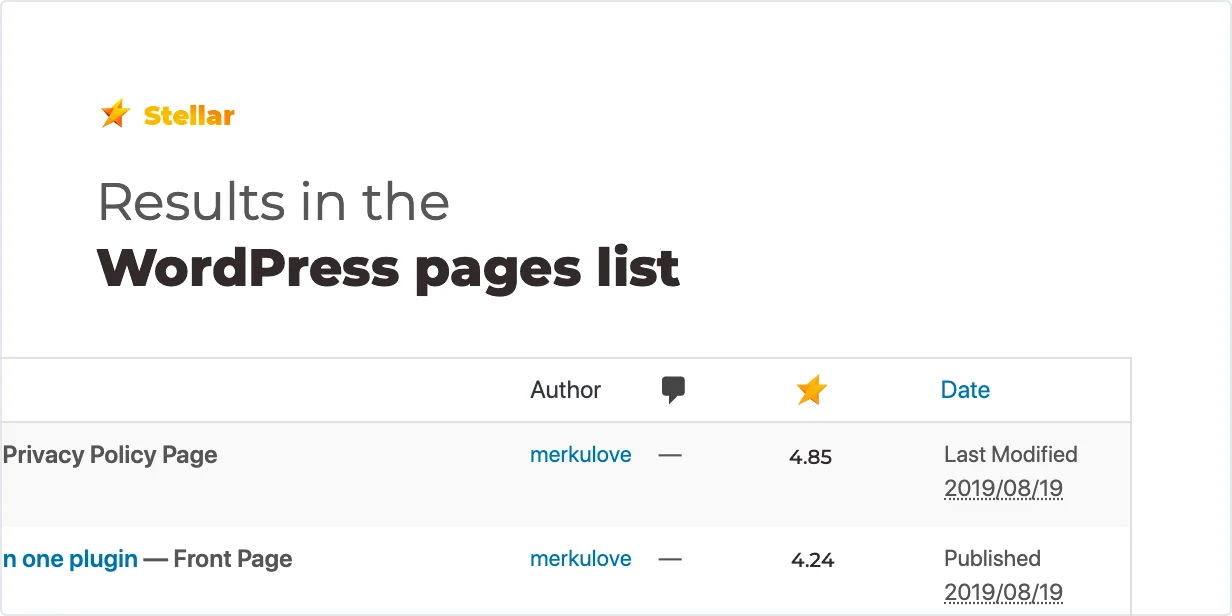The image size is (1232, 616).
Task: Click the comments bubble column icon
Action: point(674,390)
